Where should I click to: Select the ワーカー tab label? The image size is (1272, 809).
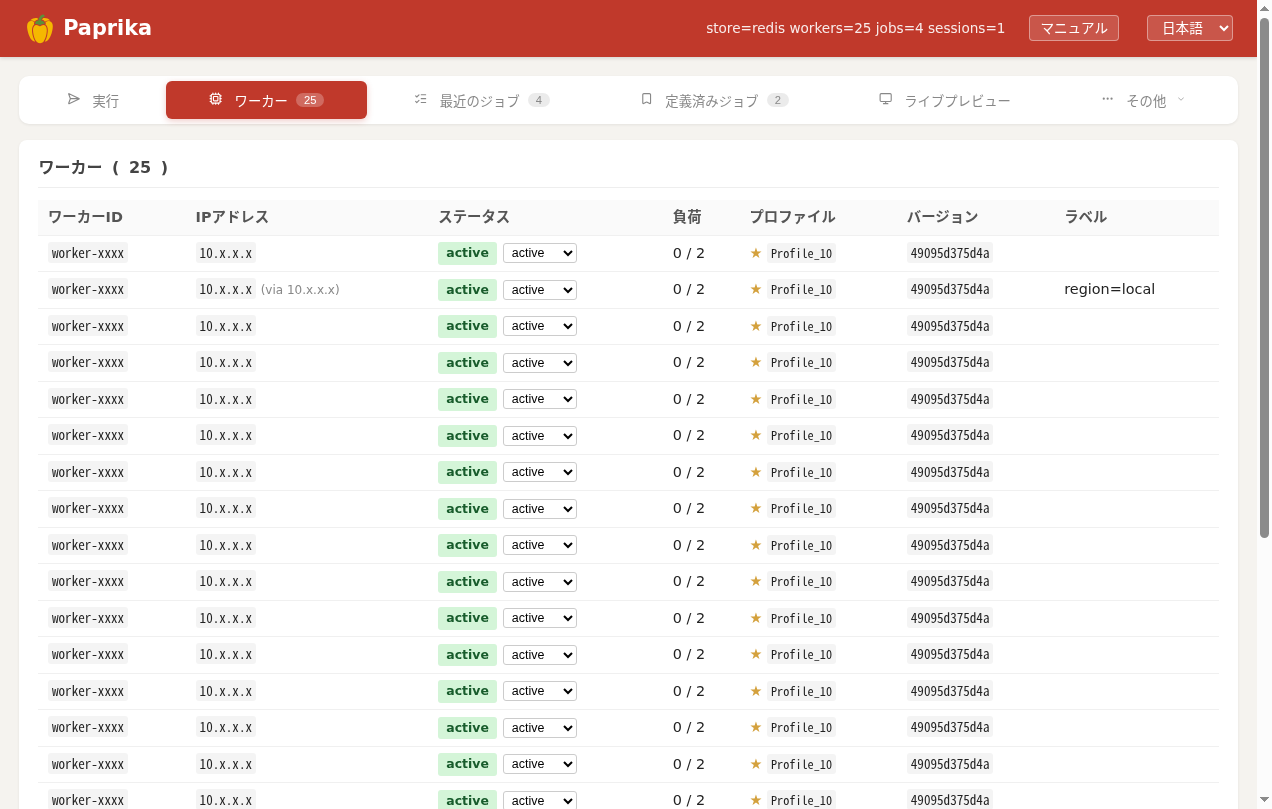pos(261,101)
